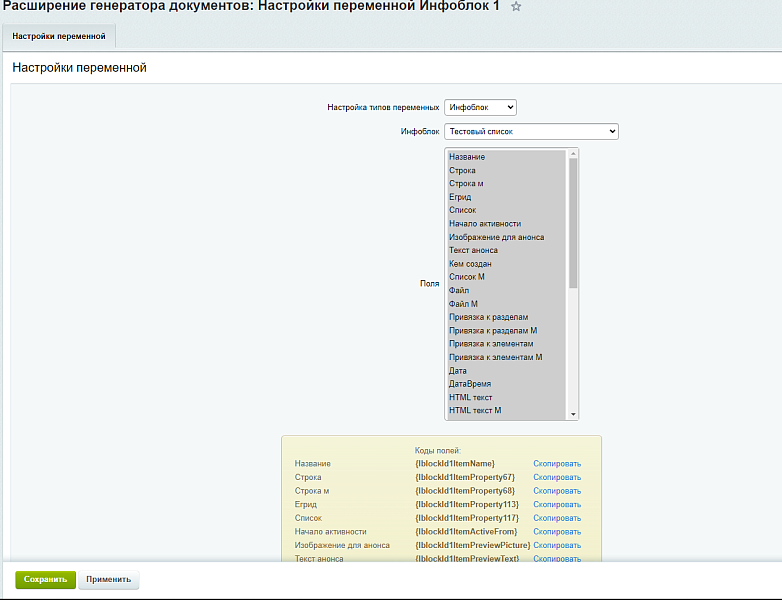Select Егрид in the fields list
The image size is (782, 600).
click(460, 197)
